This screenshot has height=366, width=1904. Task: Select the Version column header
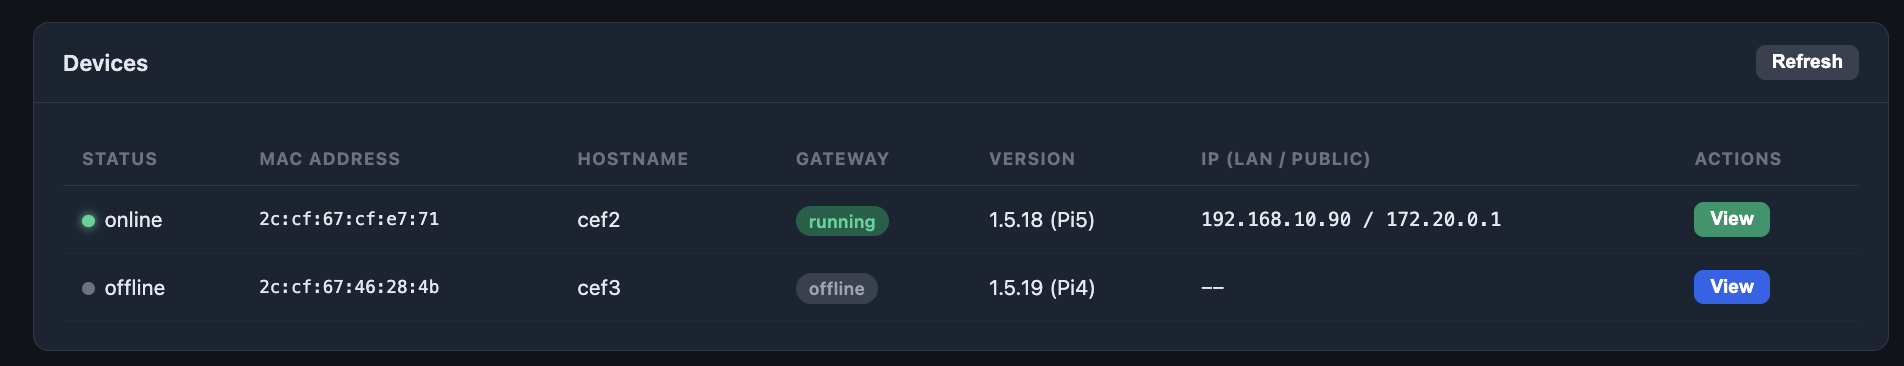coord(1032,159)
